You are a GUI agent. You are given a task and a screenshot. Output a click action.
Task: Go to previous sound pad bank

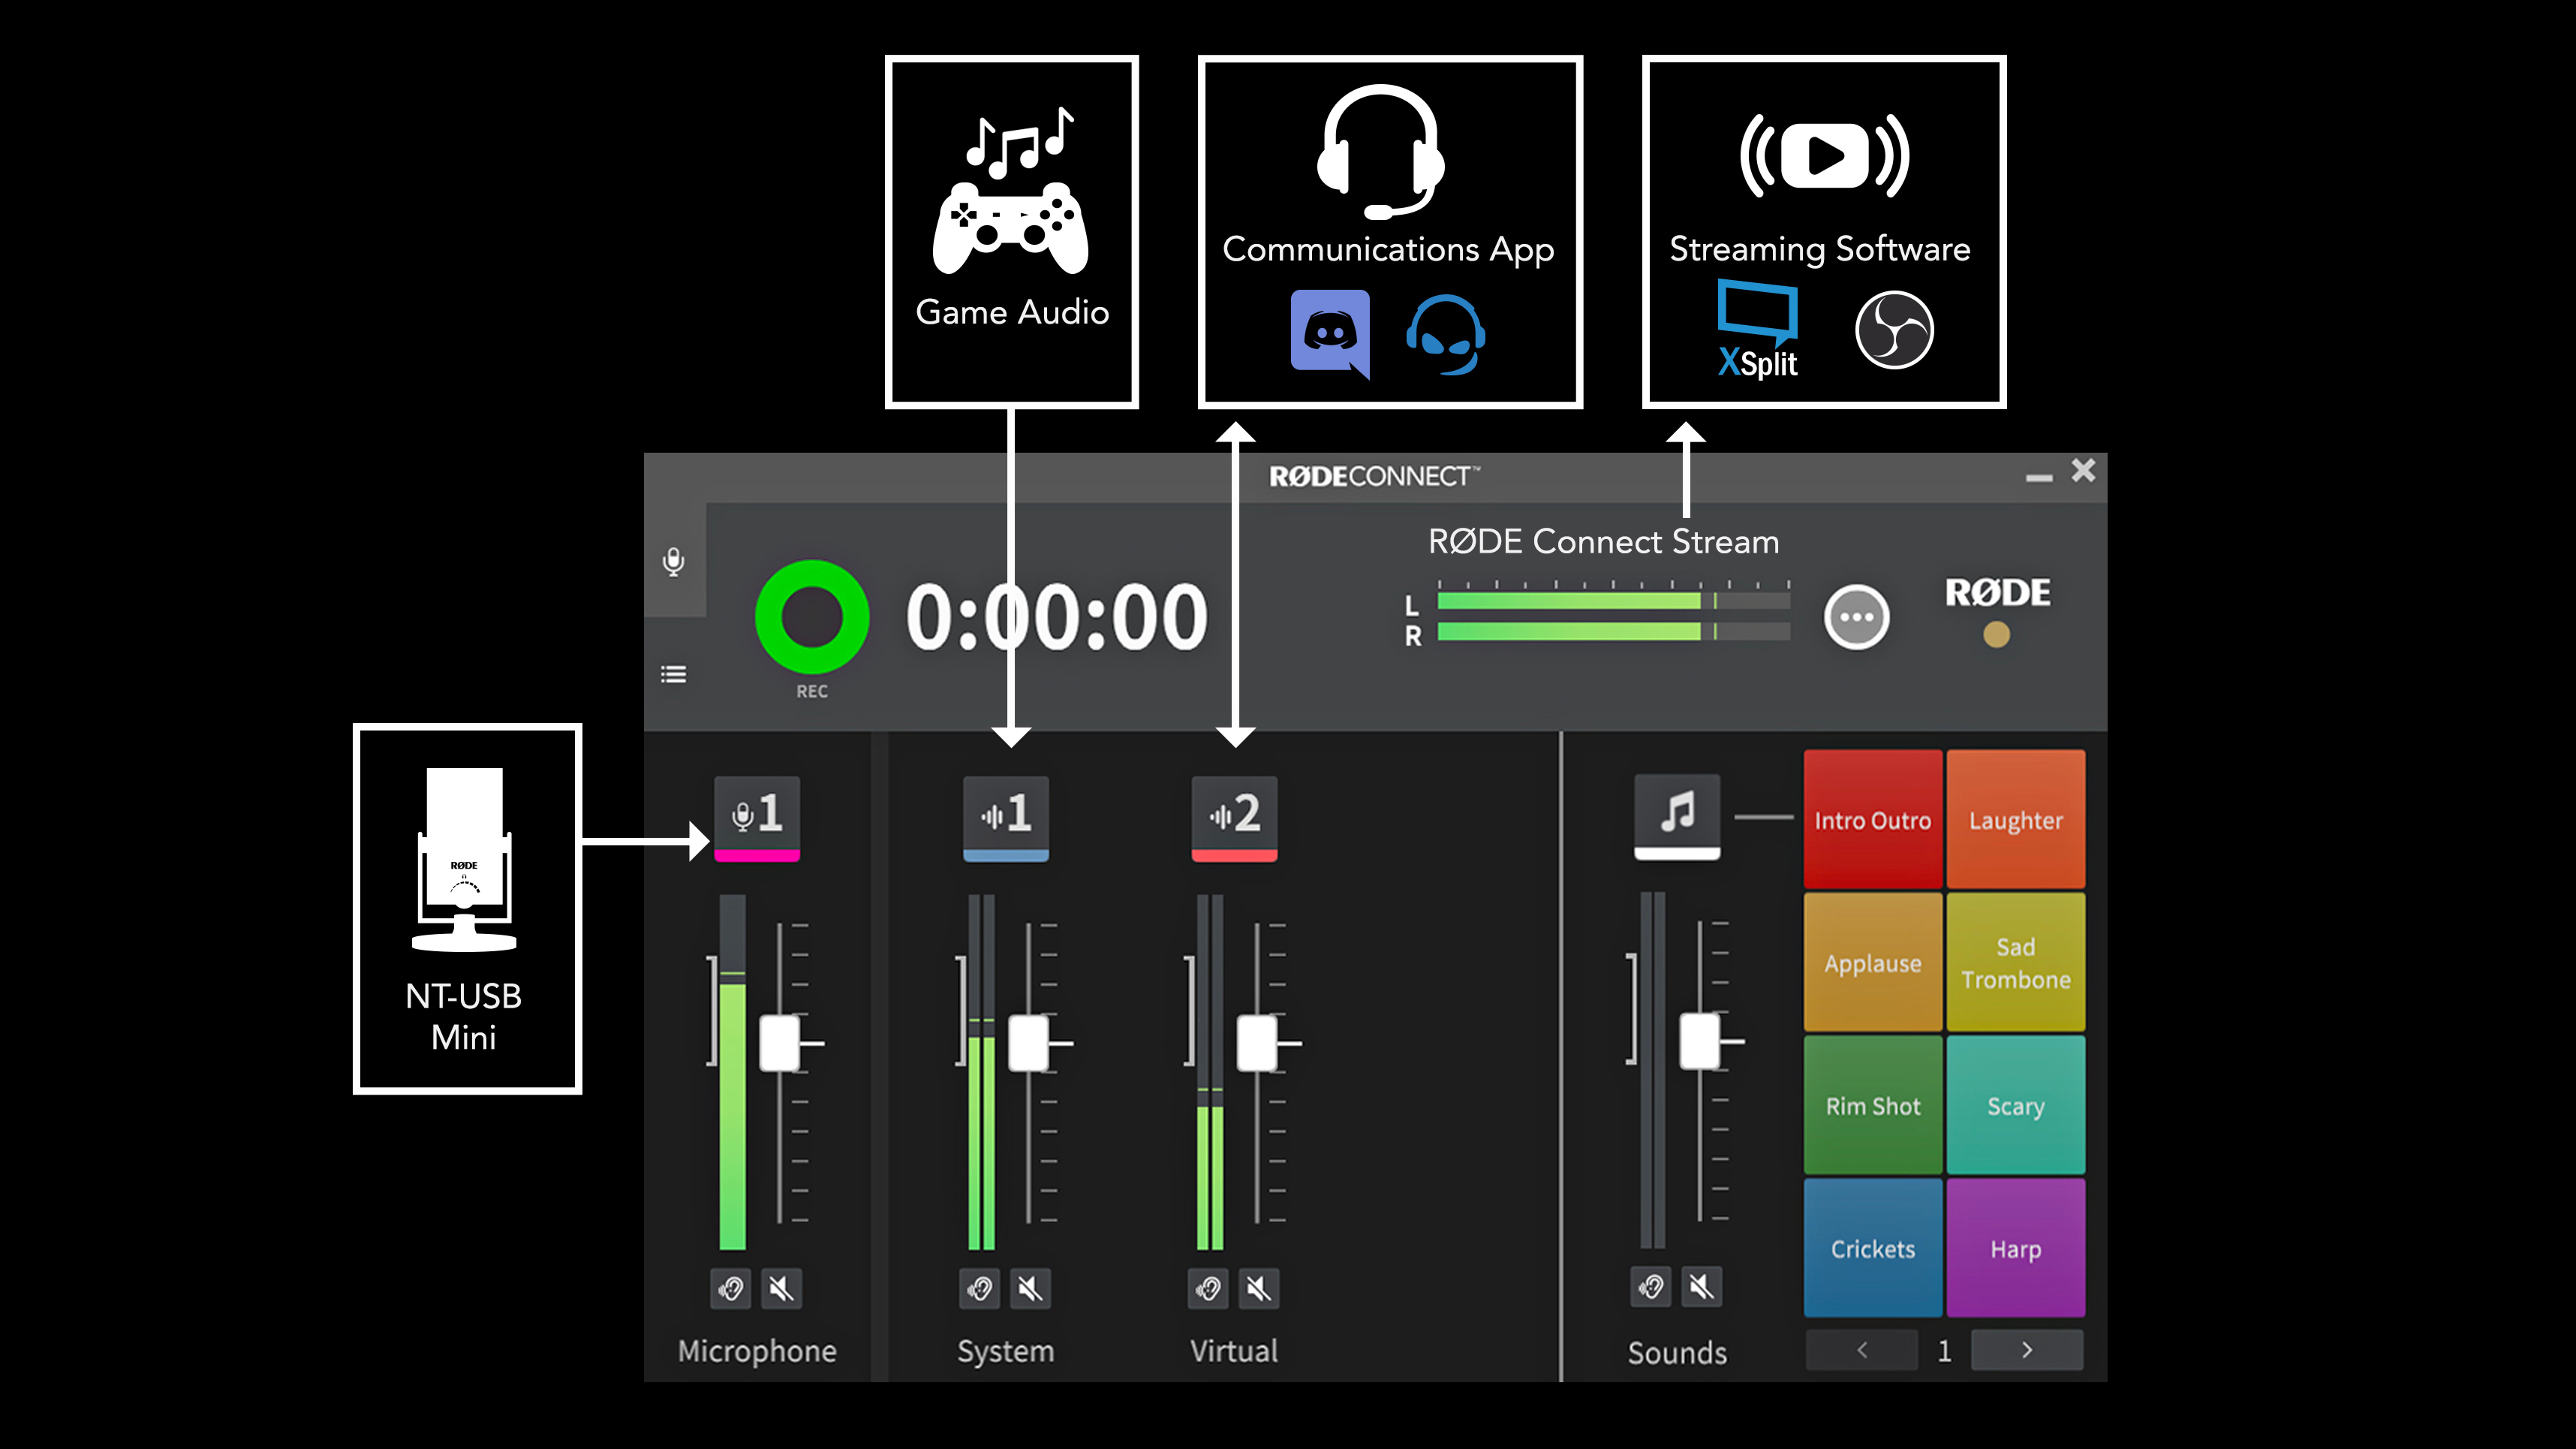click(1862, 1350)
